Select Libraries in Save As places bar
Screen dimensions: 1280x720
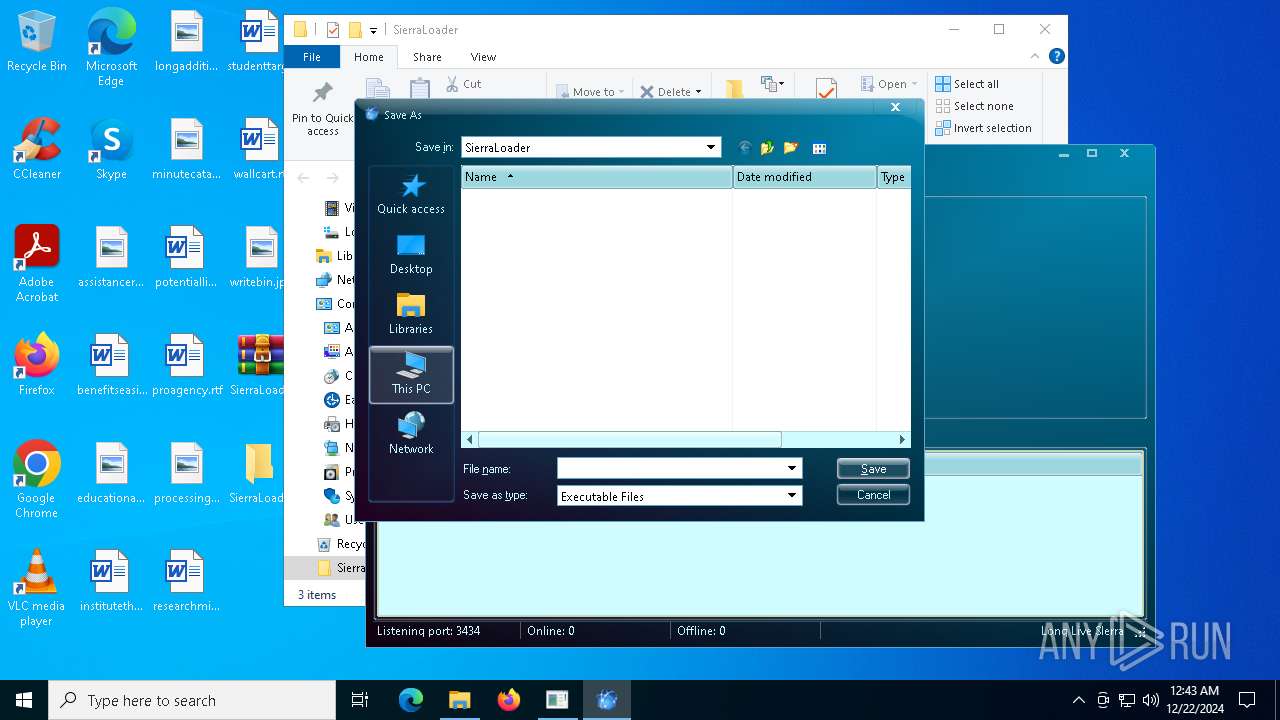point(411,314)
